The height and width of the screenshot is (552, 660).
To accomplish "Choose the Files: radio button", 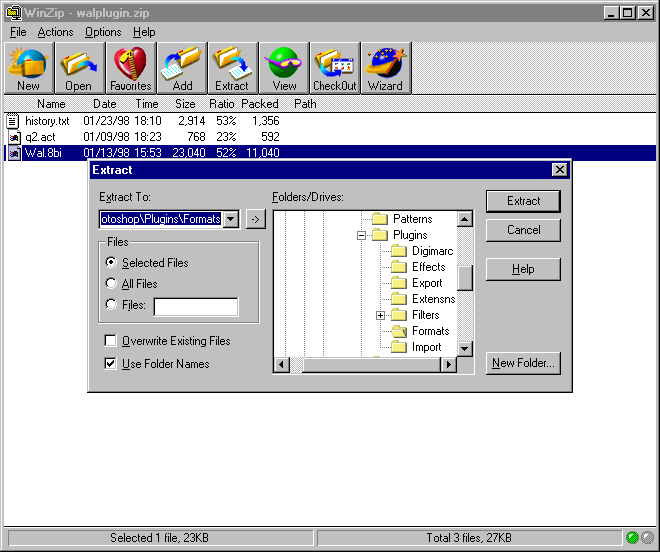I will [x=111, y=304].
